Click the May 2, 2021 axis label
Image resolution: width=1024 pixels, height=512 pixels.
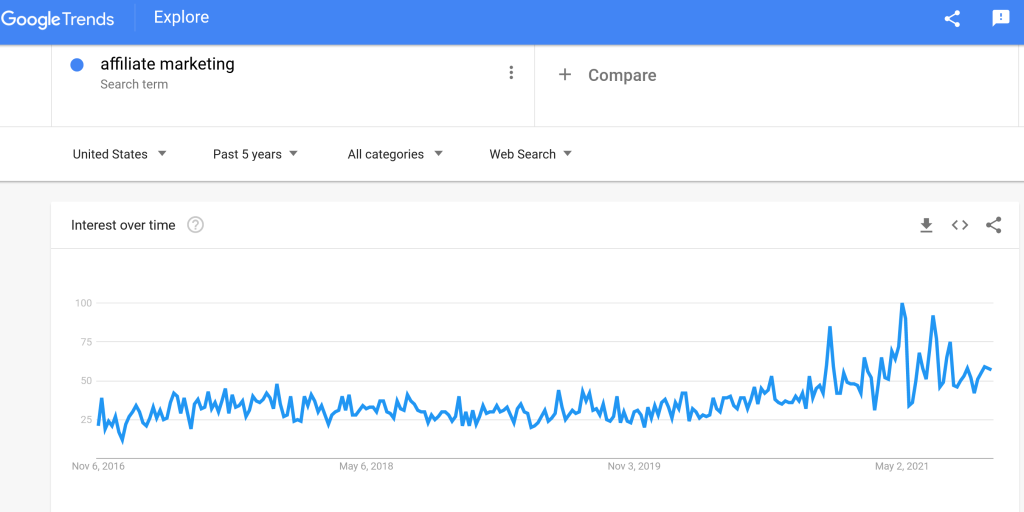pos(902,466)
